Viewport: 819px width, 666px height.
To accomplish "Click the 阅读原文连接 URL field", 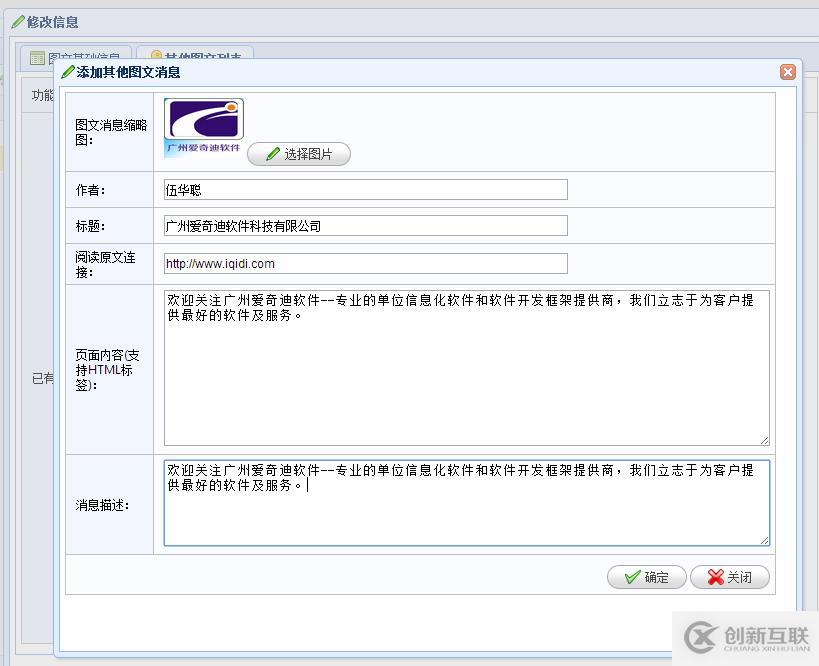I will (x=366, y=263).
